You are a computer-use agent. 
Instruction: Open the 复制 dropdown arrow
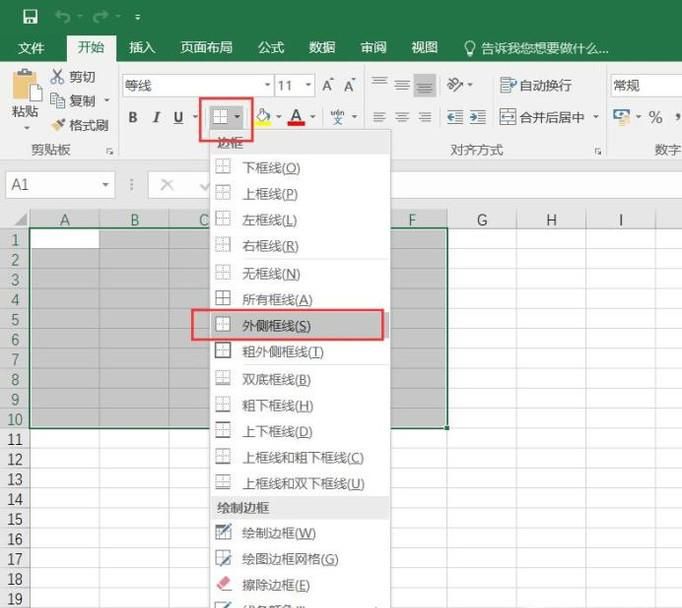click(107, 100)
